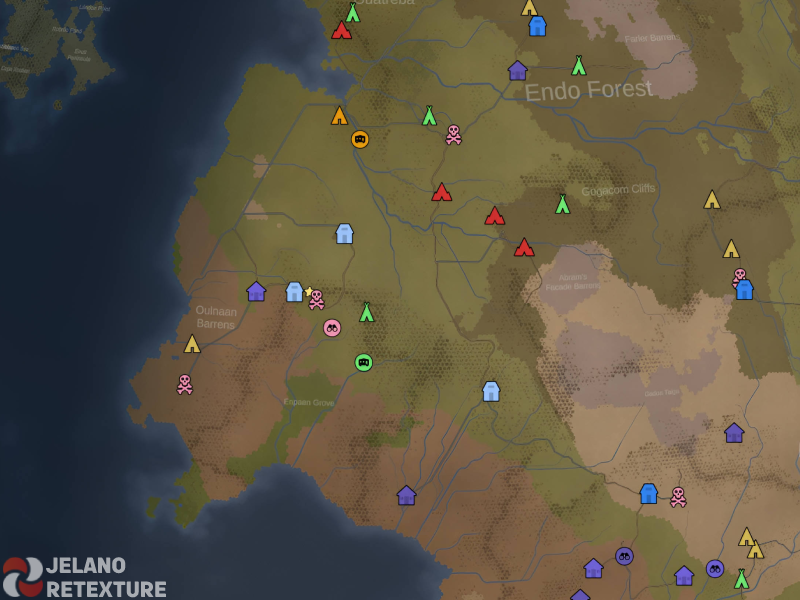Click upper yellow tent right of Gogacom Cliffs
Screen dimensions: 800x600
tap(712, 199)
